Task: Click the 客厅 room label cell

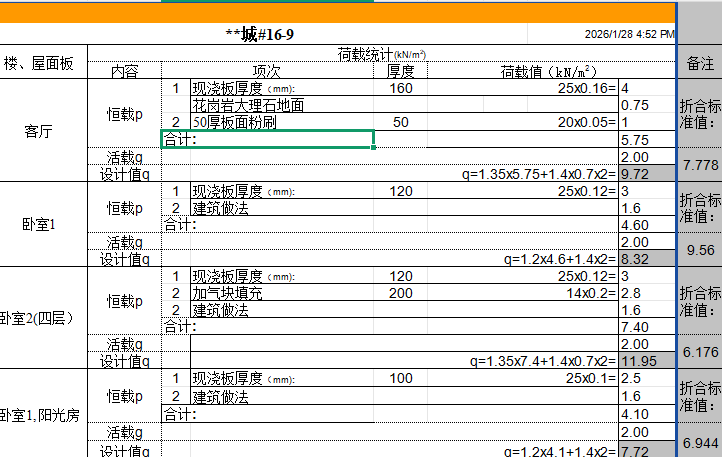Action: point(43,131)
